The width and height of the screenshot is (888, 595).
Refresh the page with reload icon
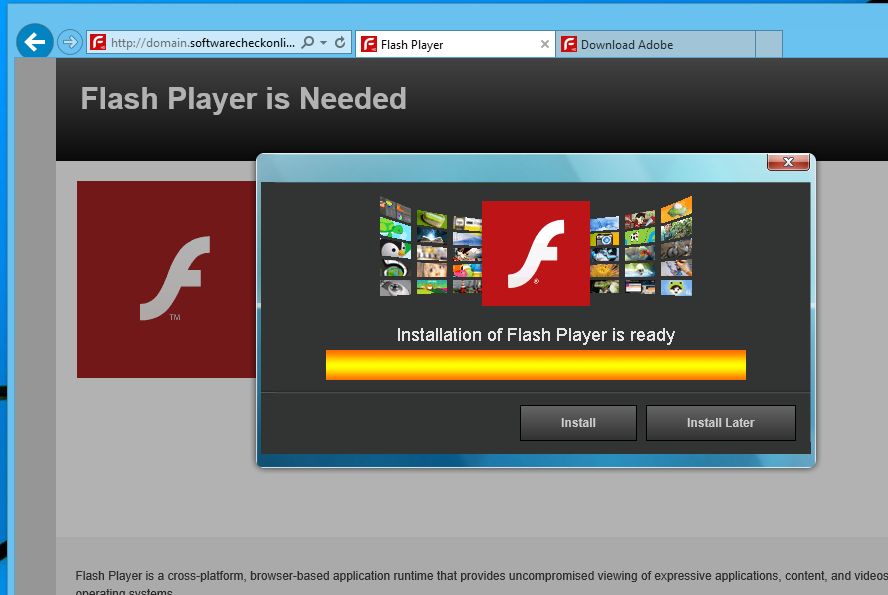click(340, 42)
